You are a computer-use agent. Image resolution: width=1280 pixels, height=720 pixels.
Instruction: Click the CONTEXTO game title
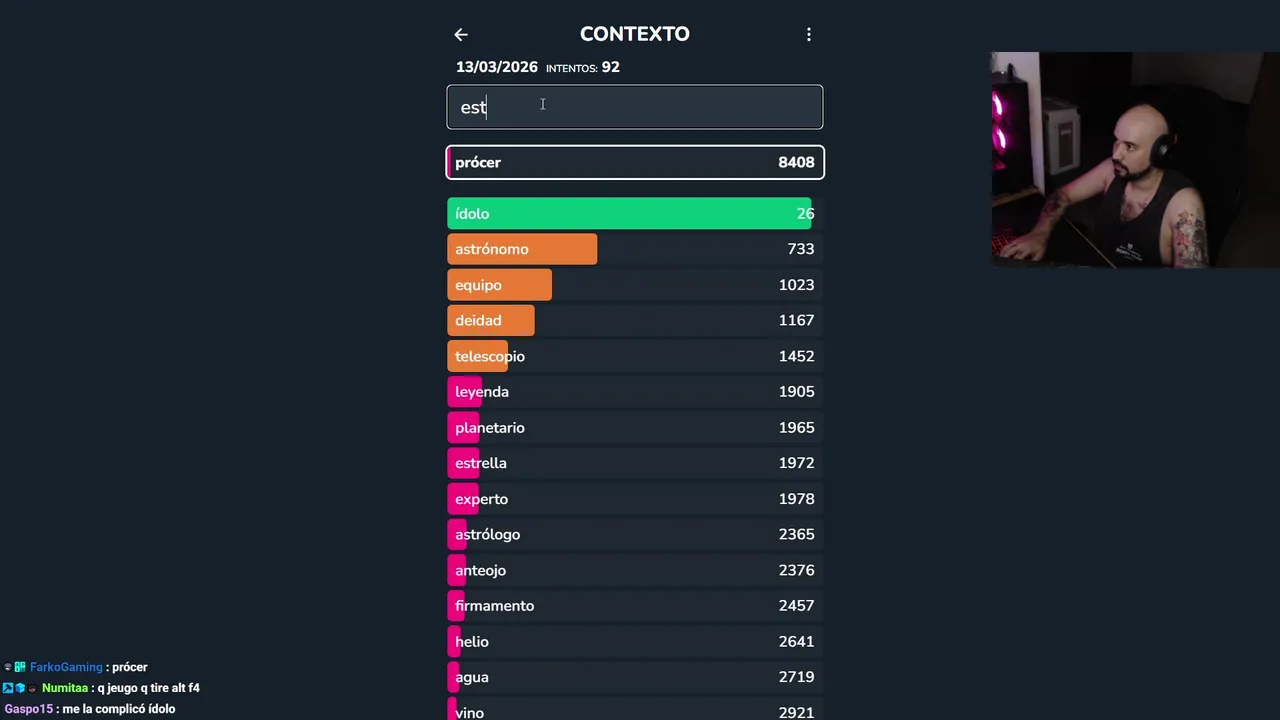(634, 34)
